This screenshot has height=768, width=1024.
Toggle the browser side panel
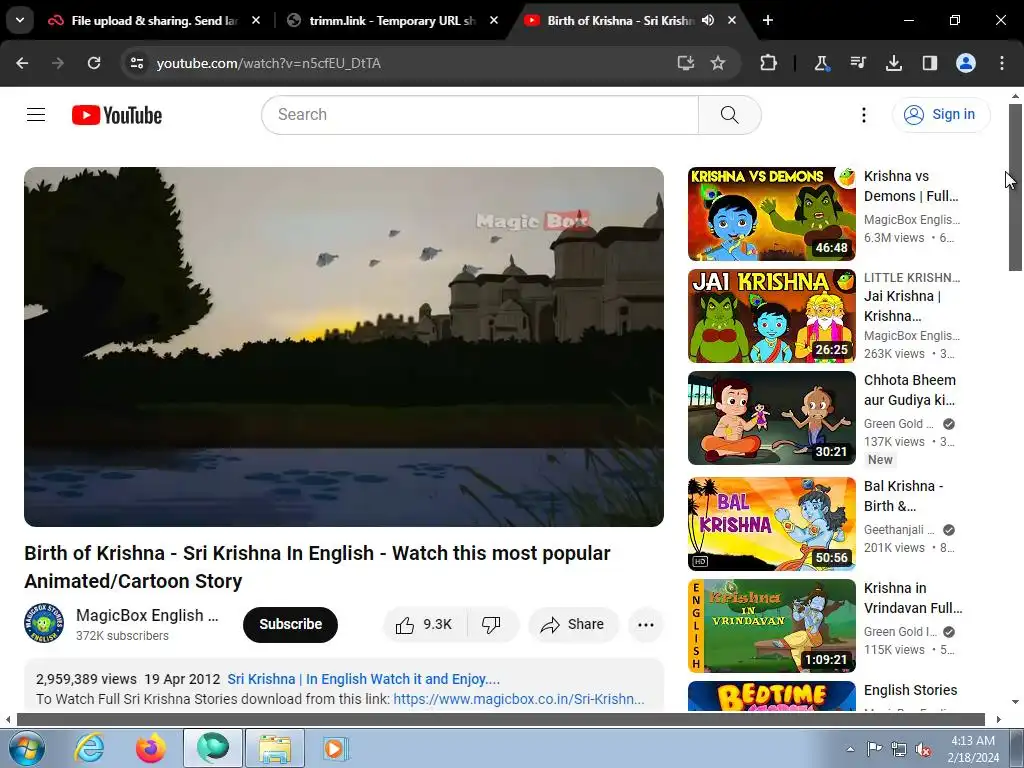point(930,63)
